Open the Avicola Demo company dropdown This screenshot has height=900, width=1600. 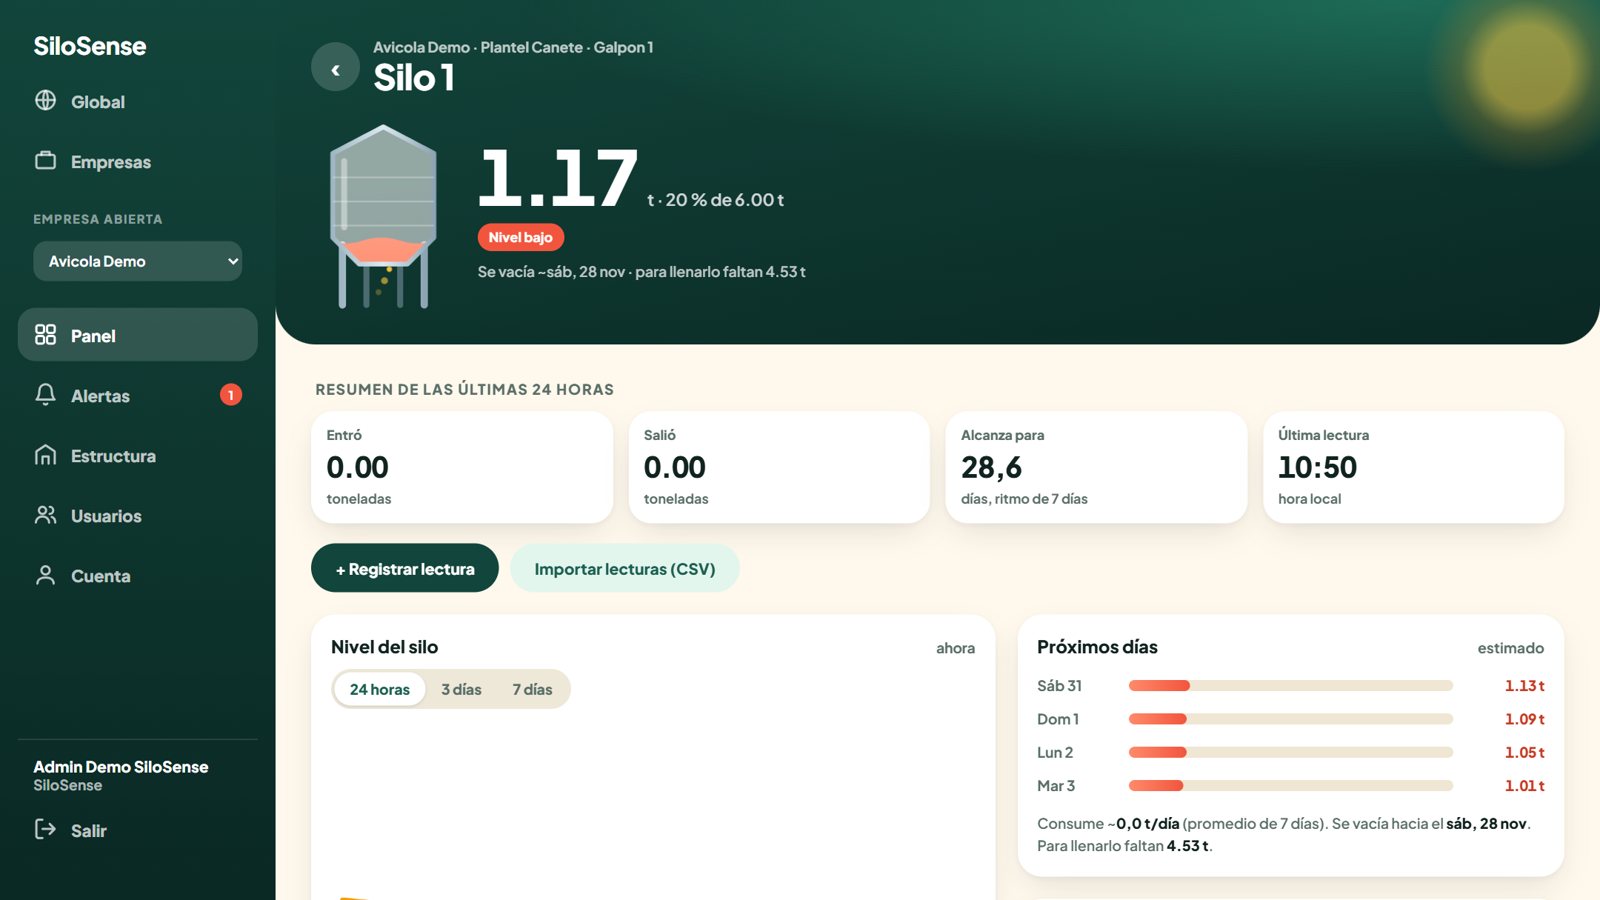[x=138, y=261]
